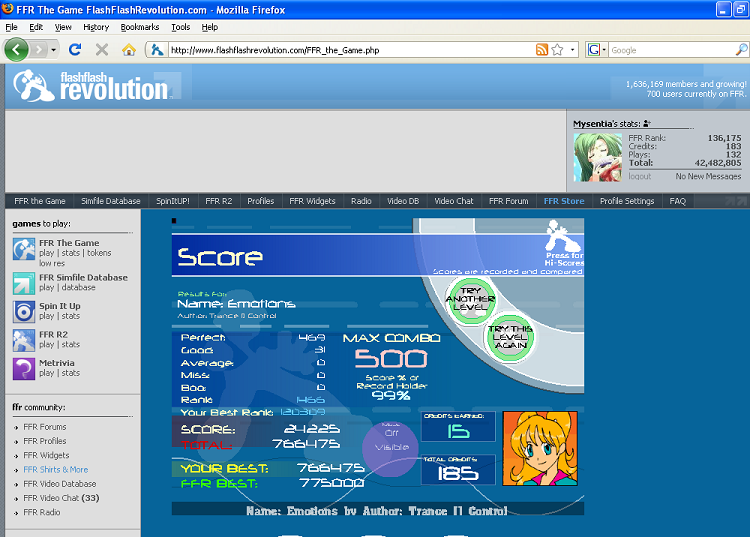Click the Google search input field
Viewport: 750px width, 537px height.
[x=675, y=49]
